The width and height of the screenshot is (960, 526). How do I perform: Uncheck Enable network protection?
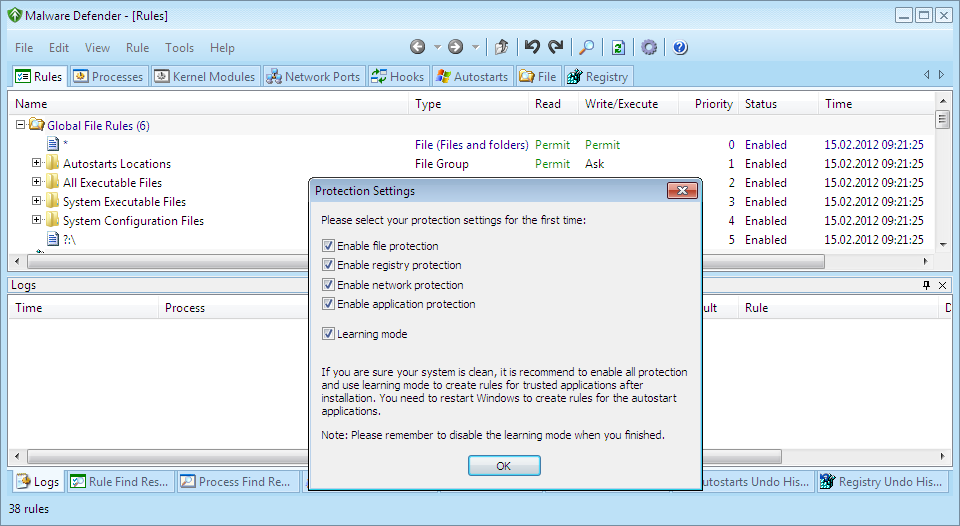[x=328, y=285]
